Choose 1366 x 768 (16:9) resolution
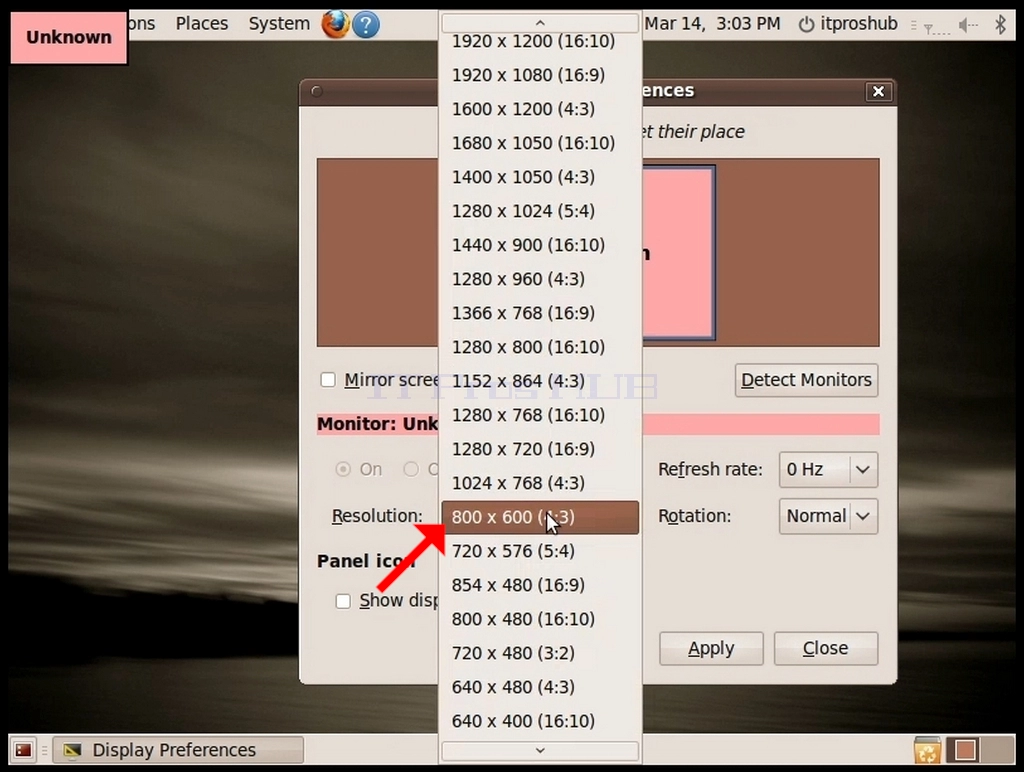This screenshot has width=1024, height=772. pyautogui.click(x=540, y=313)
